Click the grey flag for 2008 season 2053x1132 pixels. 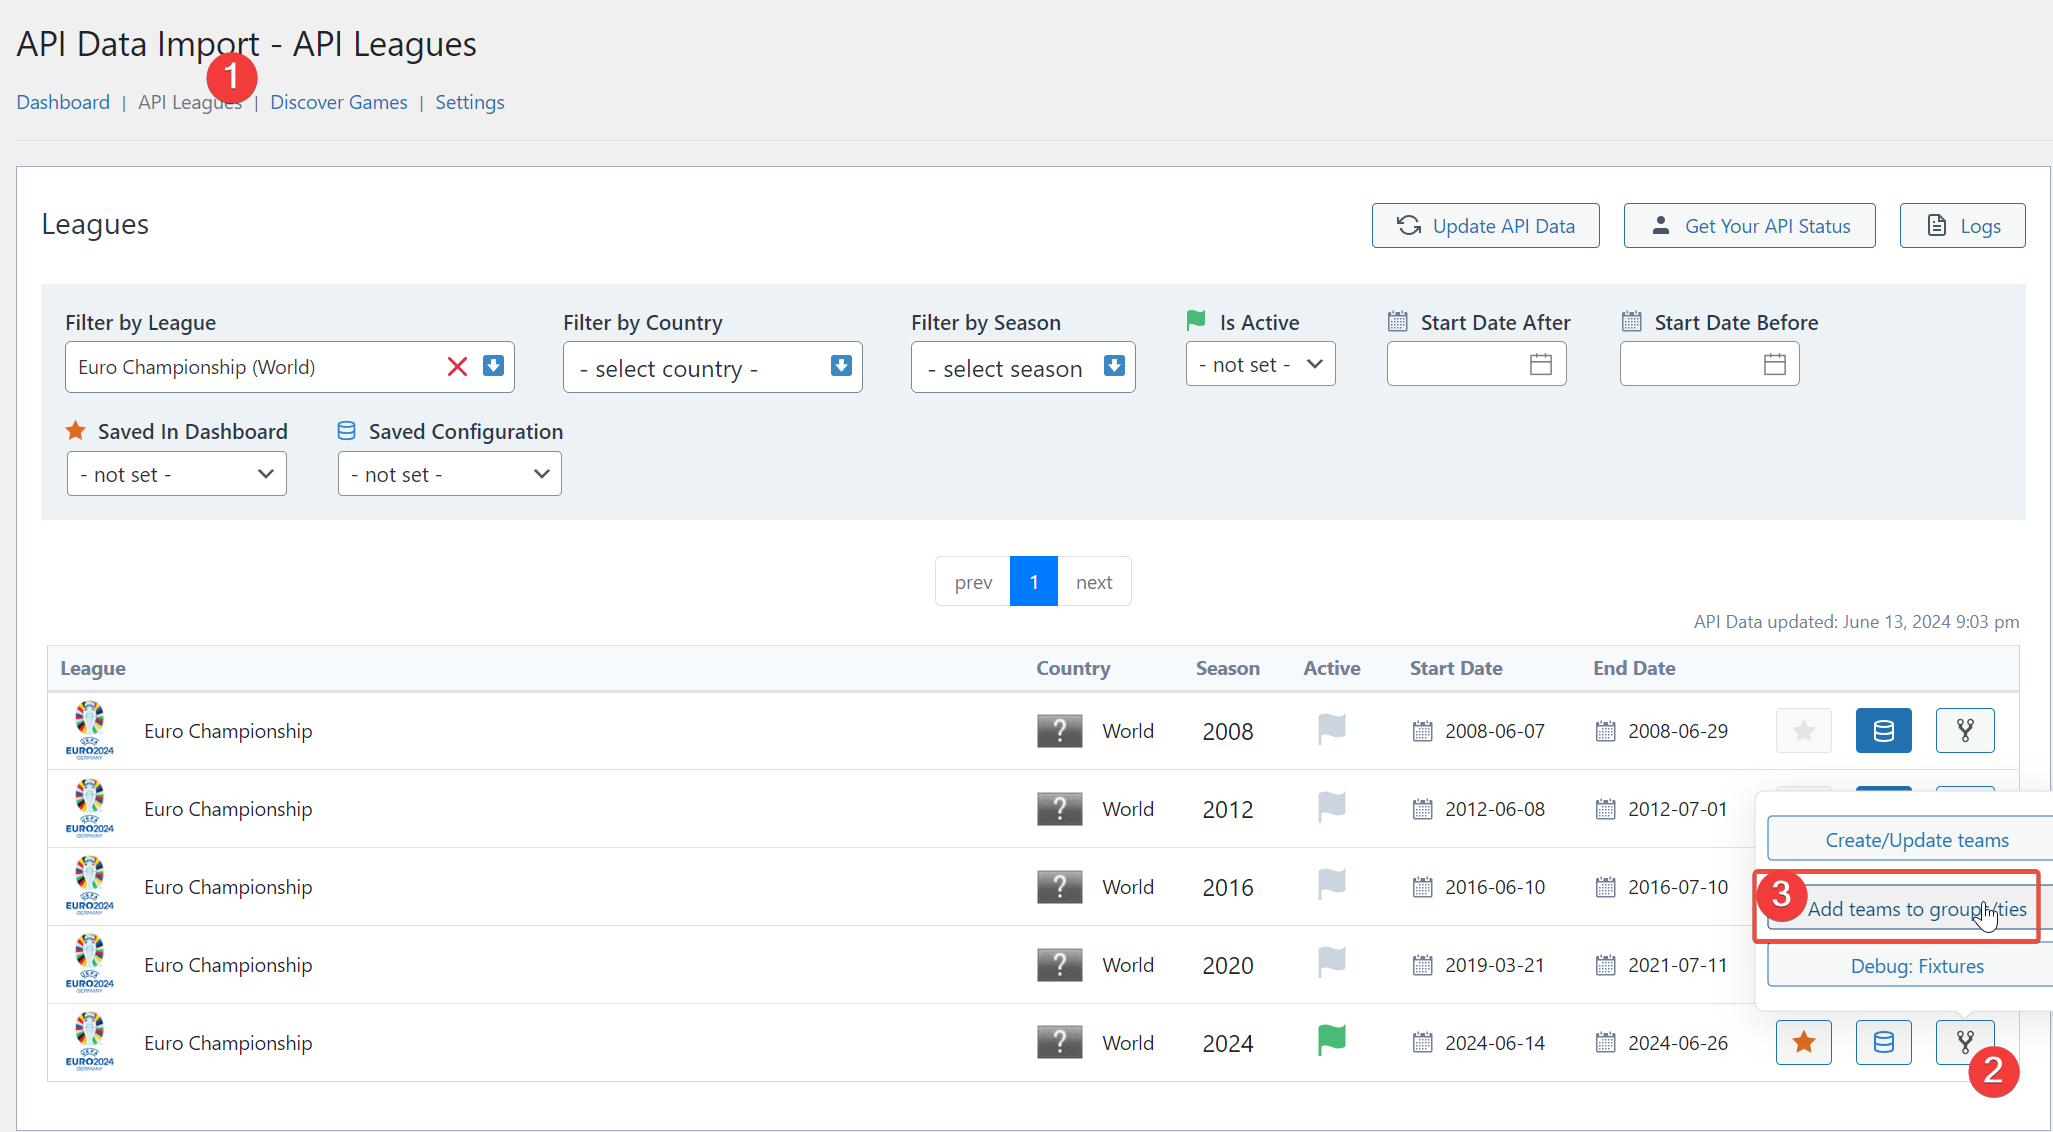[x=1331, y=729]
